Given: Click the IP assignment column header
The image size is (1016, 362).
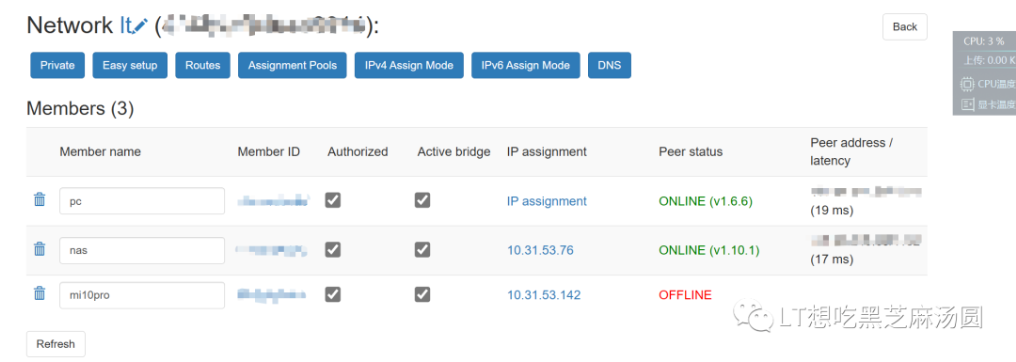Looking at the screenshot, I should click(x=547, y=152).
